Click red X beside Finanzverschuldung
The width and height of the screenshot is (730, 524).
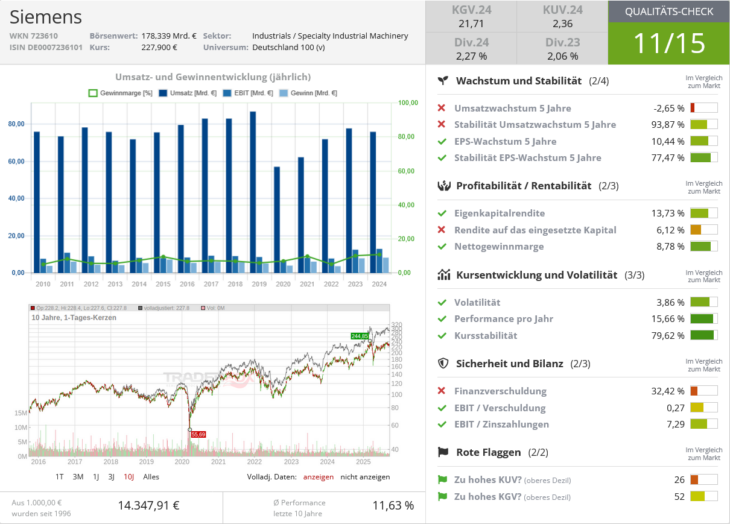(x=441, y=391)
